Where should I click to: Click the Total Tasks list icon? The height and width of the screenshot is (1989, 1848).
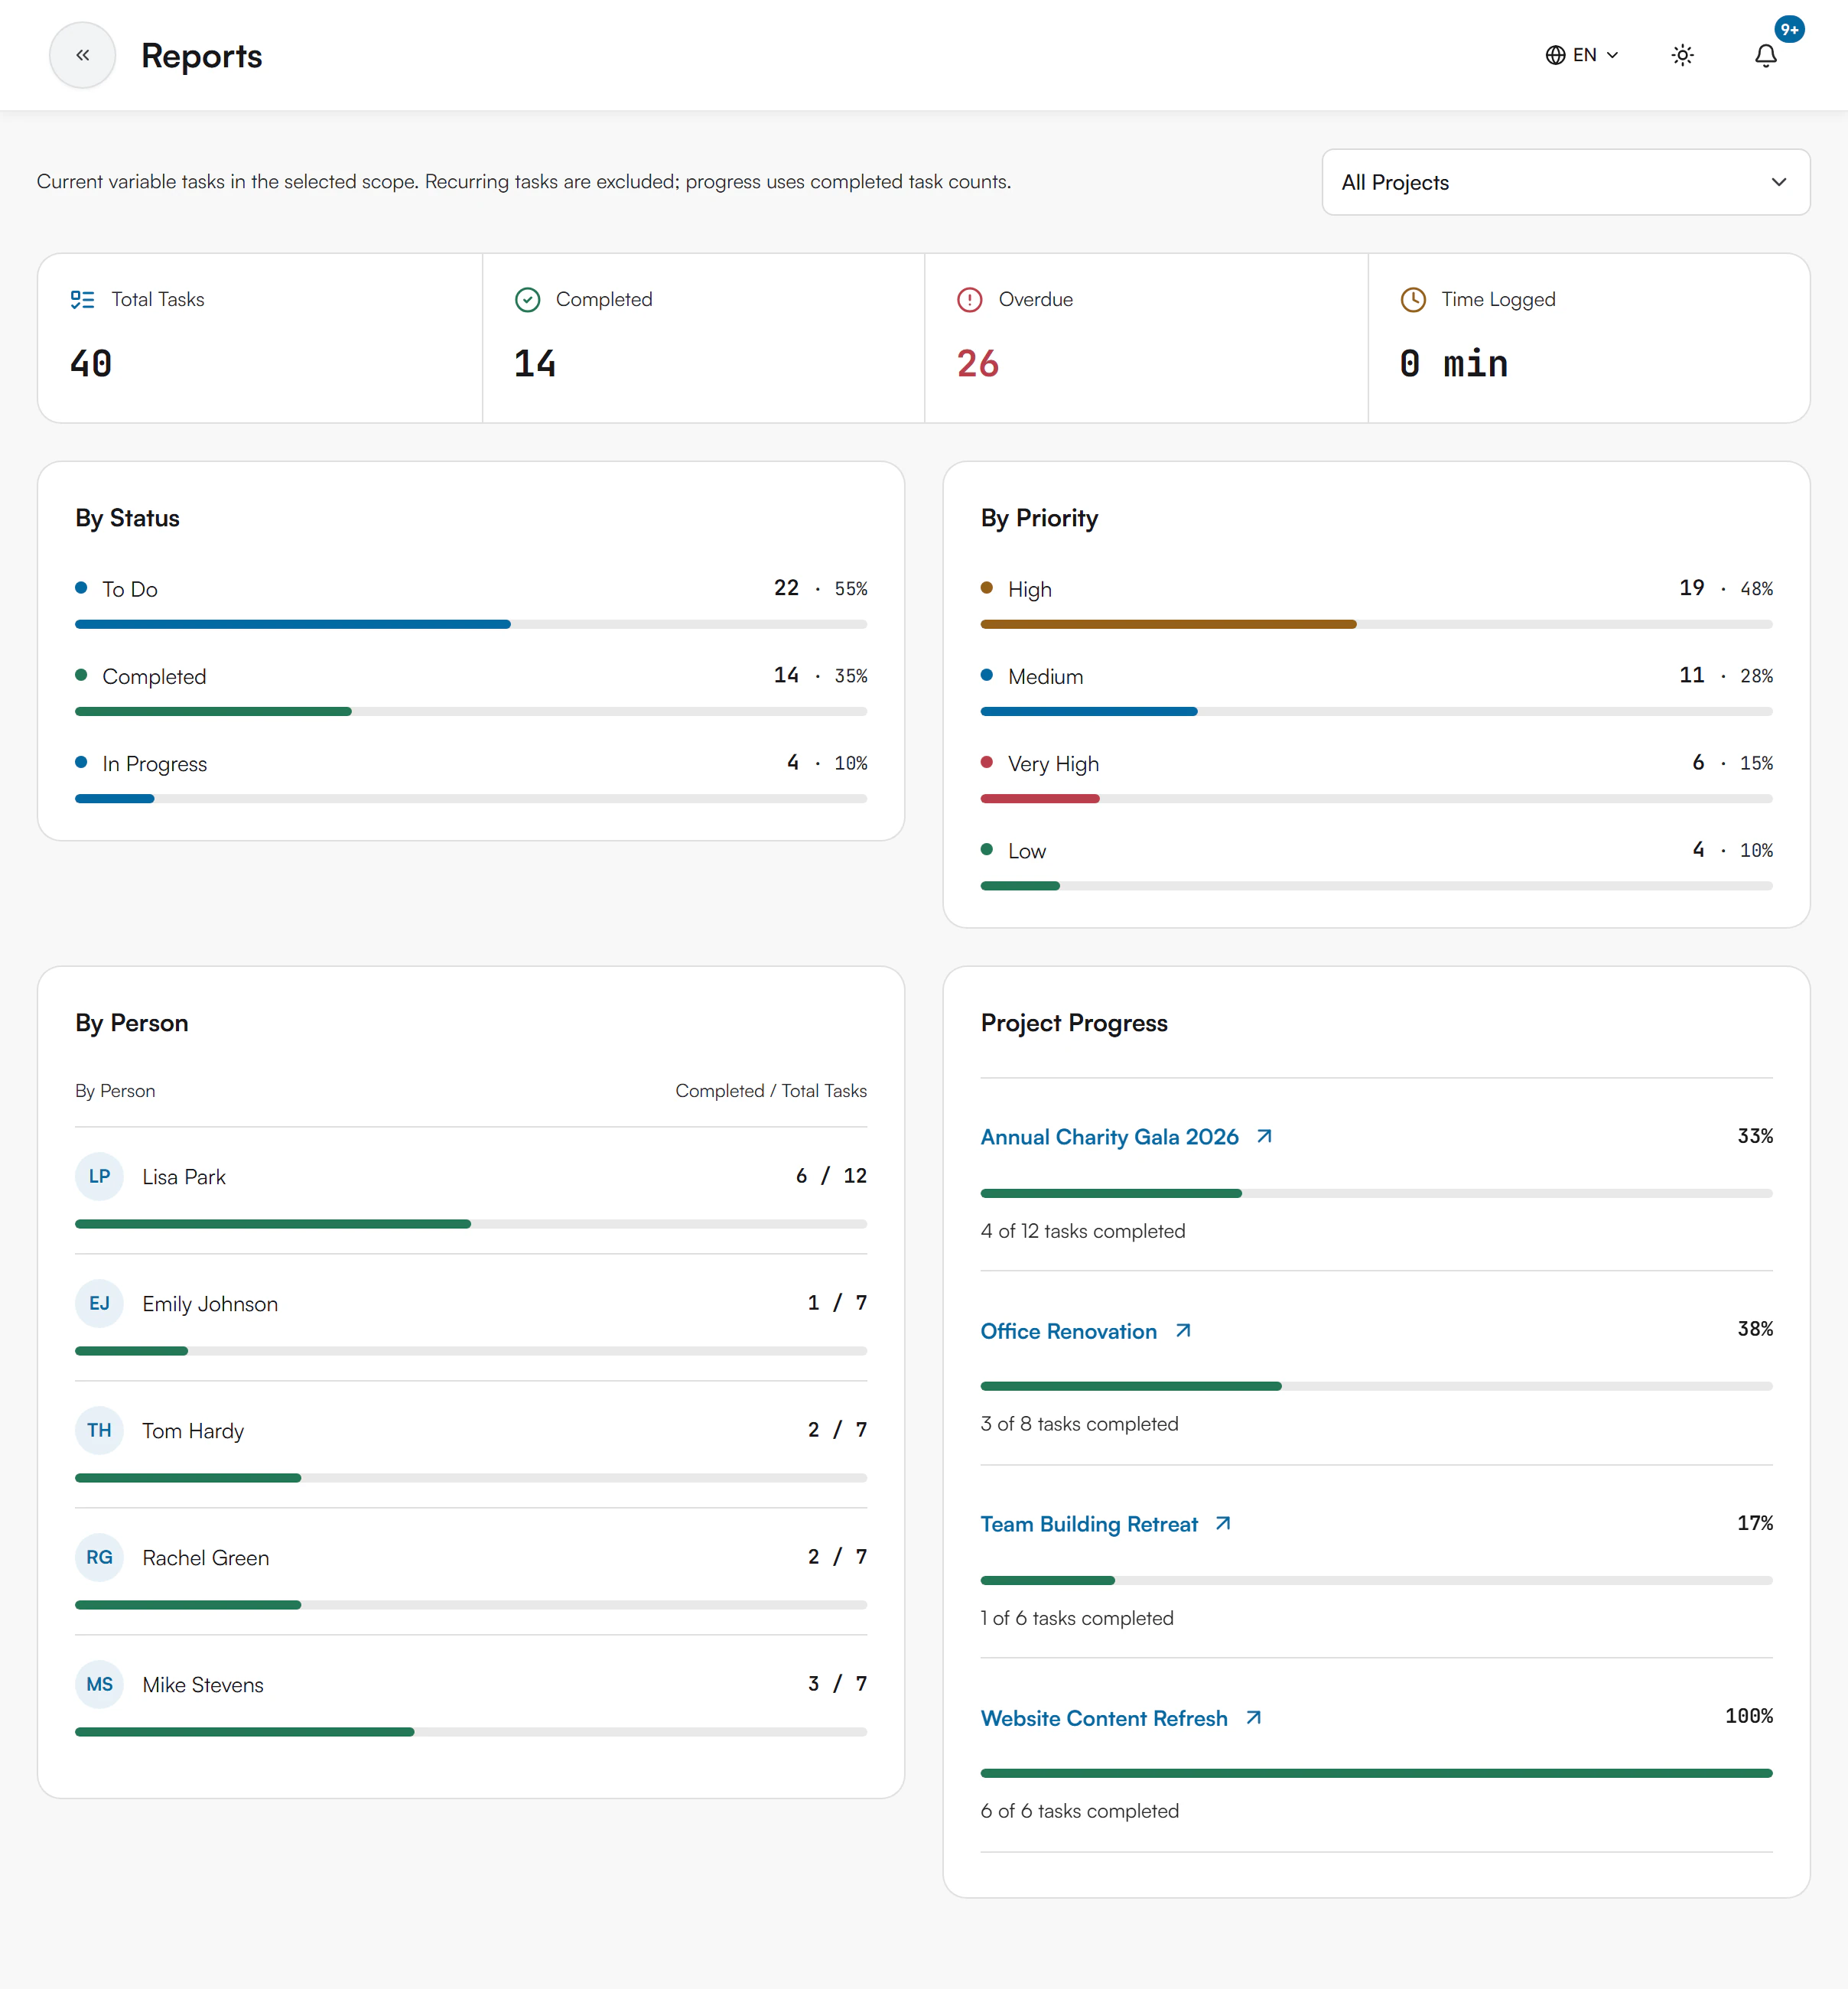coord(83,299)
